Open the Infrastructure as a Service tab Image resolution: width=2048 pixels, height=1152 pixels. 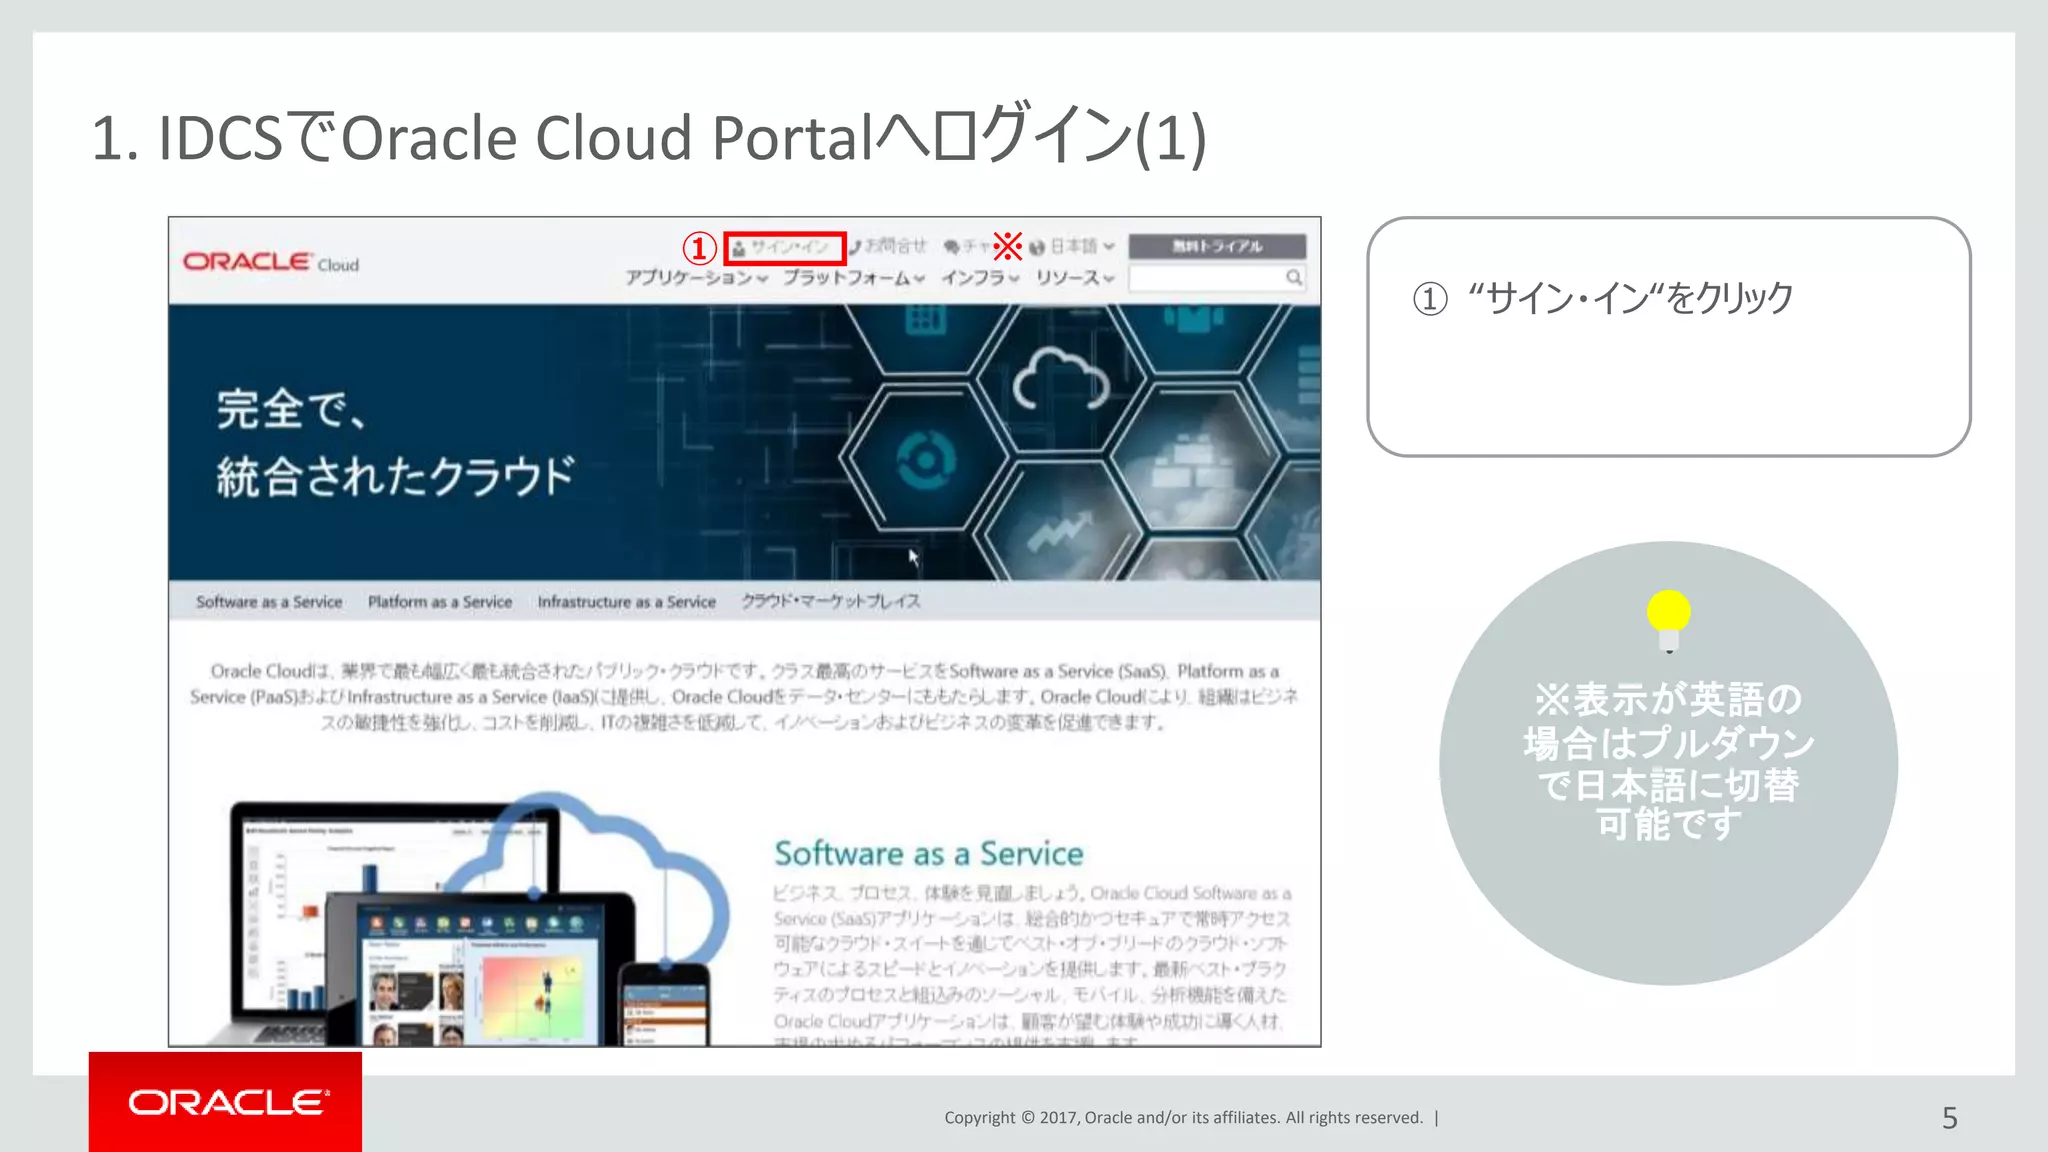pos(627,602)
